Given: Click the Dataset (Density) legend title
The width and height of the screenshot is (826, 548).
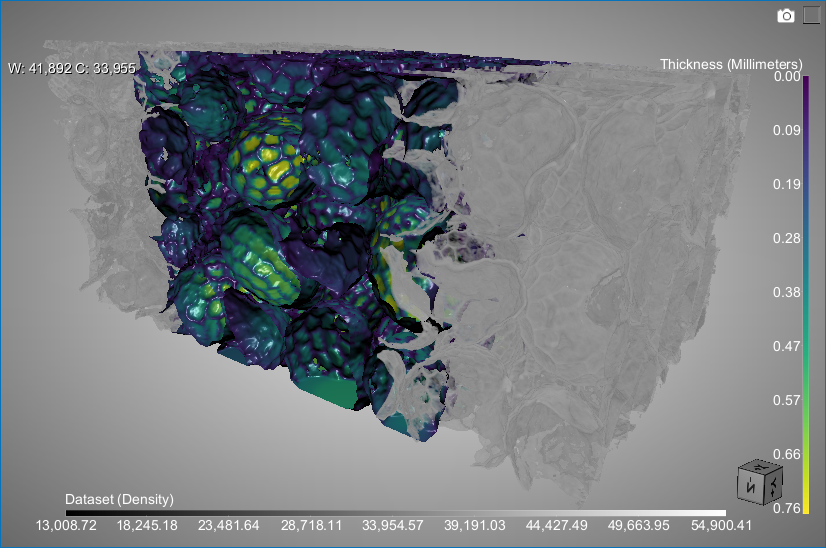Looking at the screenshot, I should click(119, 498).
